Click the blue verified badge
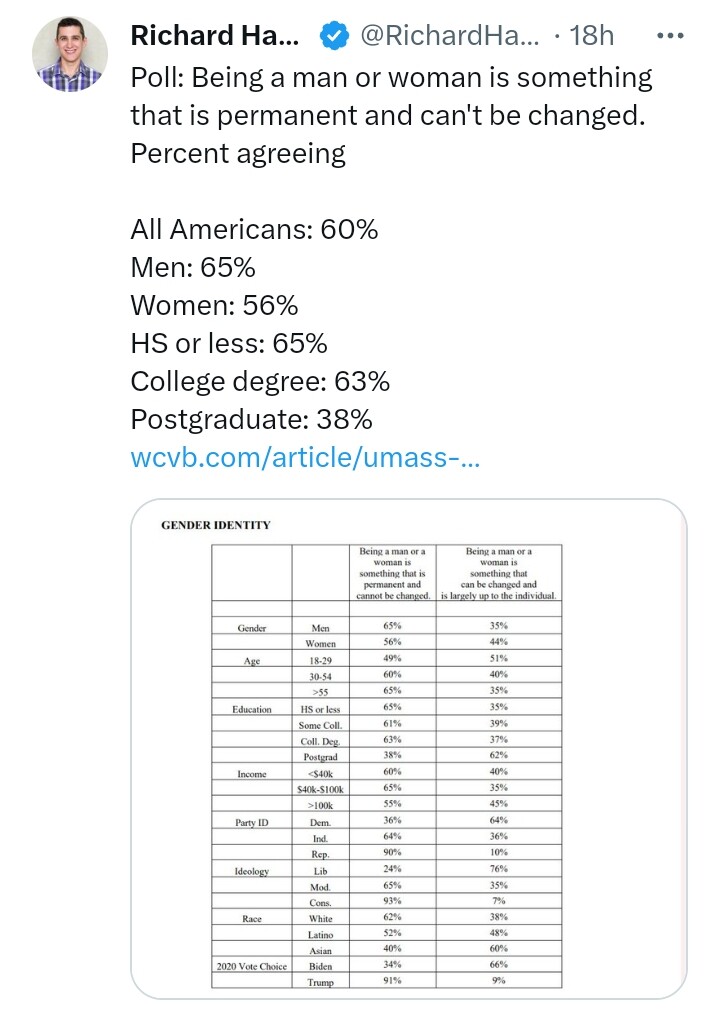This screenshot has height=1018, width=720. coord(332,37)
